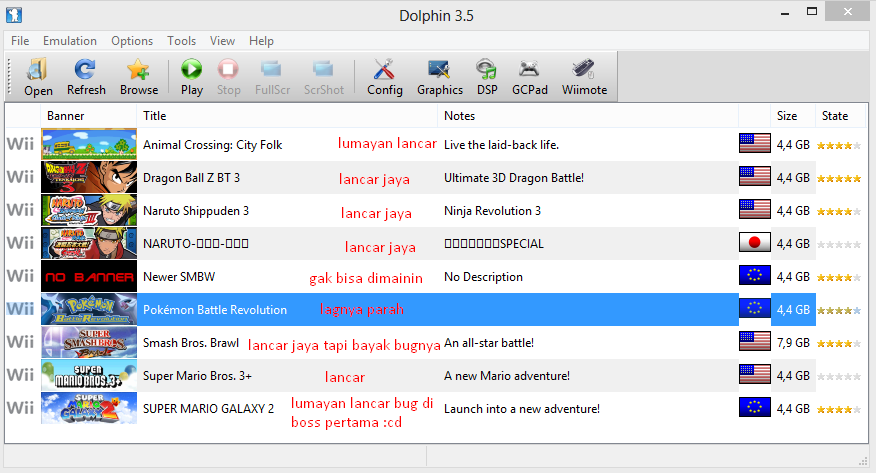The height and width of the screenshot is (473, 876).
Task: Click Super Mario Bros. 3+ banner
Action: 89,375
